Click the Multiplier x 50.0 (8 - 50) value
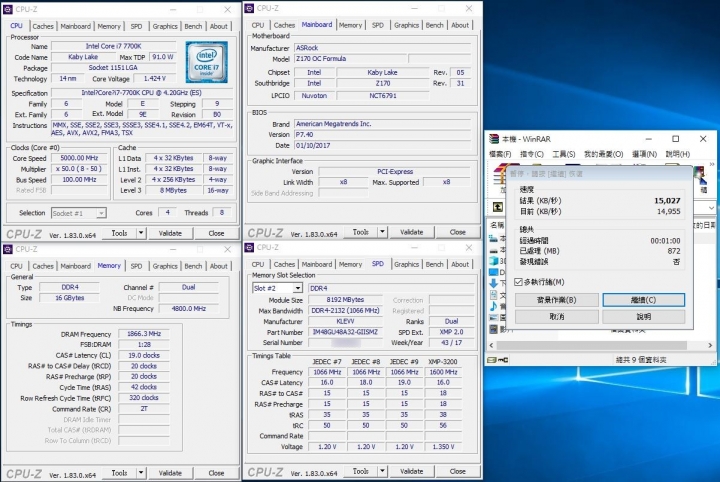Viewport: 720px width, 482px height. click(x=79, y=169)
